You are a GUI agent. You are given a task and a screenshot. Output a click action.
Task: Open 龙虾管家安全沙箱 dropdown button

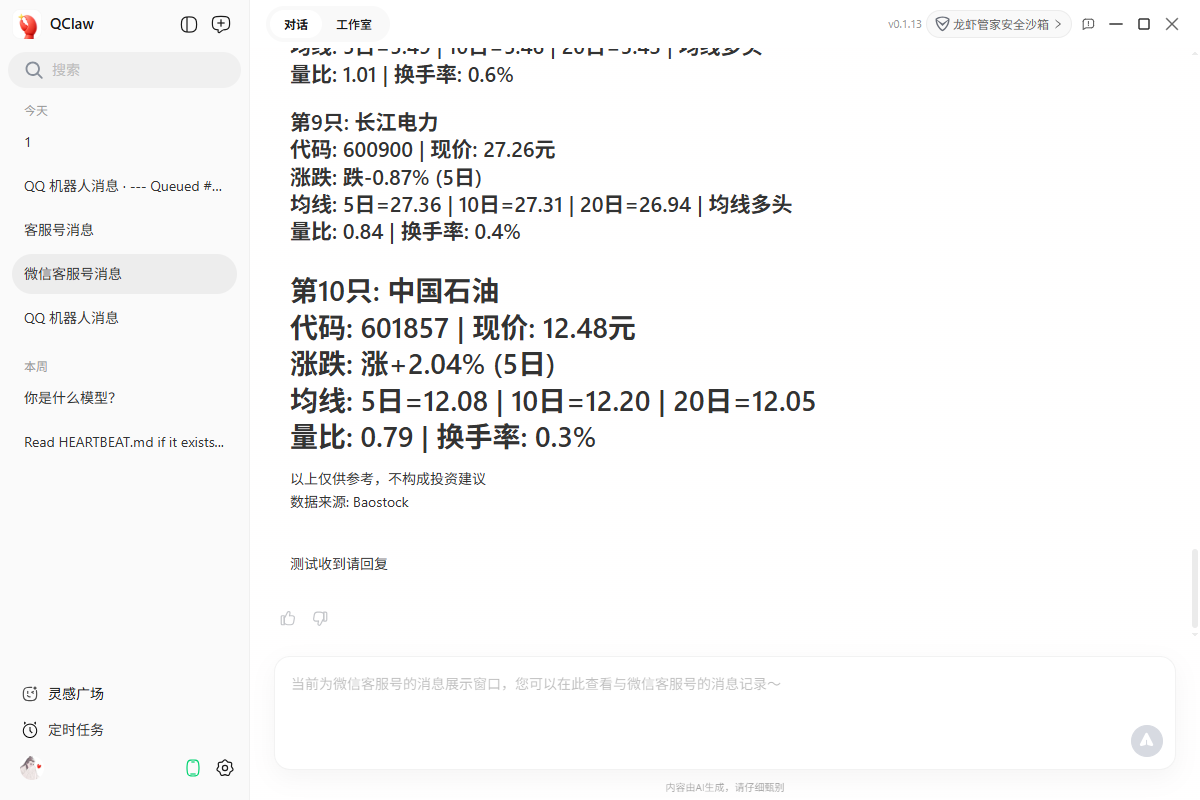pyautogui.click(x=999, y=24)
